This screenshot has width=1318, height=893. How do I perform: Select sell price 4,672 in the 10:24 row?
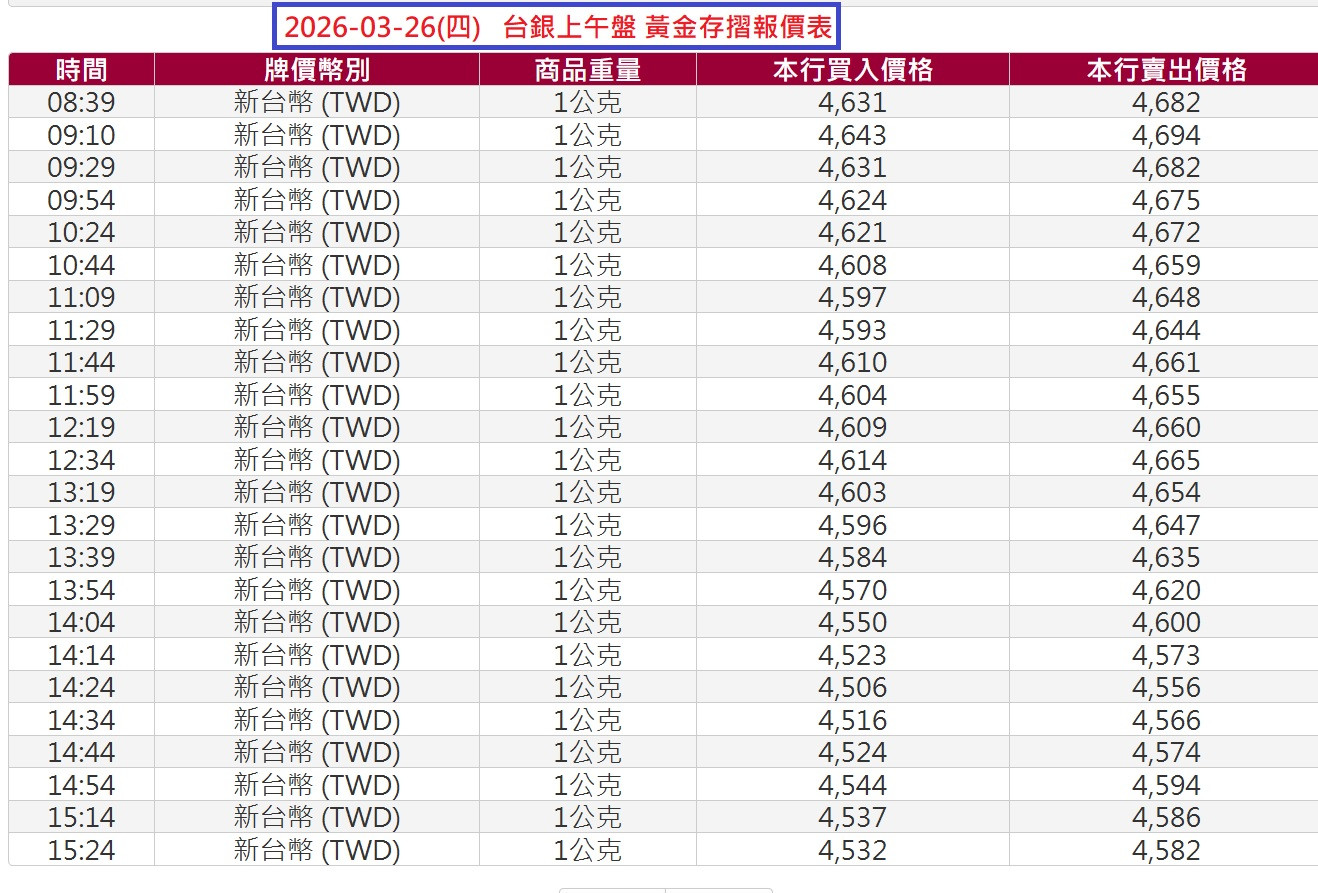click(x=1166, y=232)
